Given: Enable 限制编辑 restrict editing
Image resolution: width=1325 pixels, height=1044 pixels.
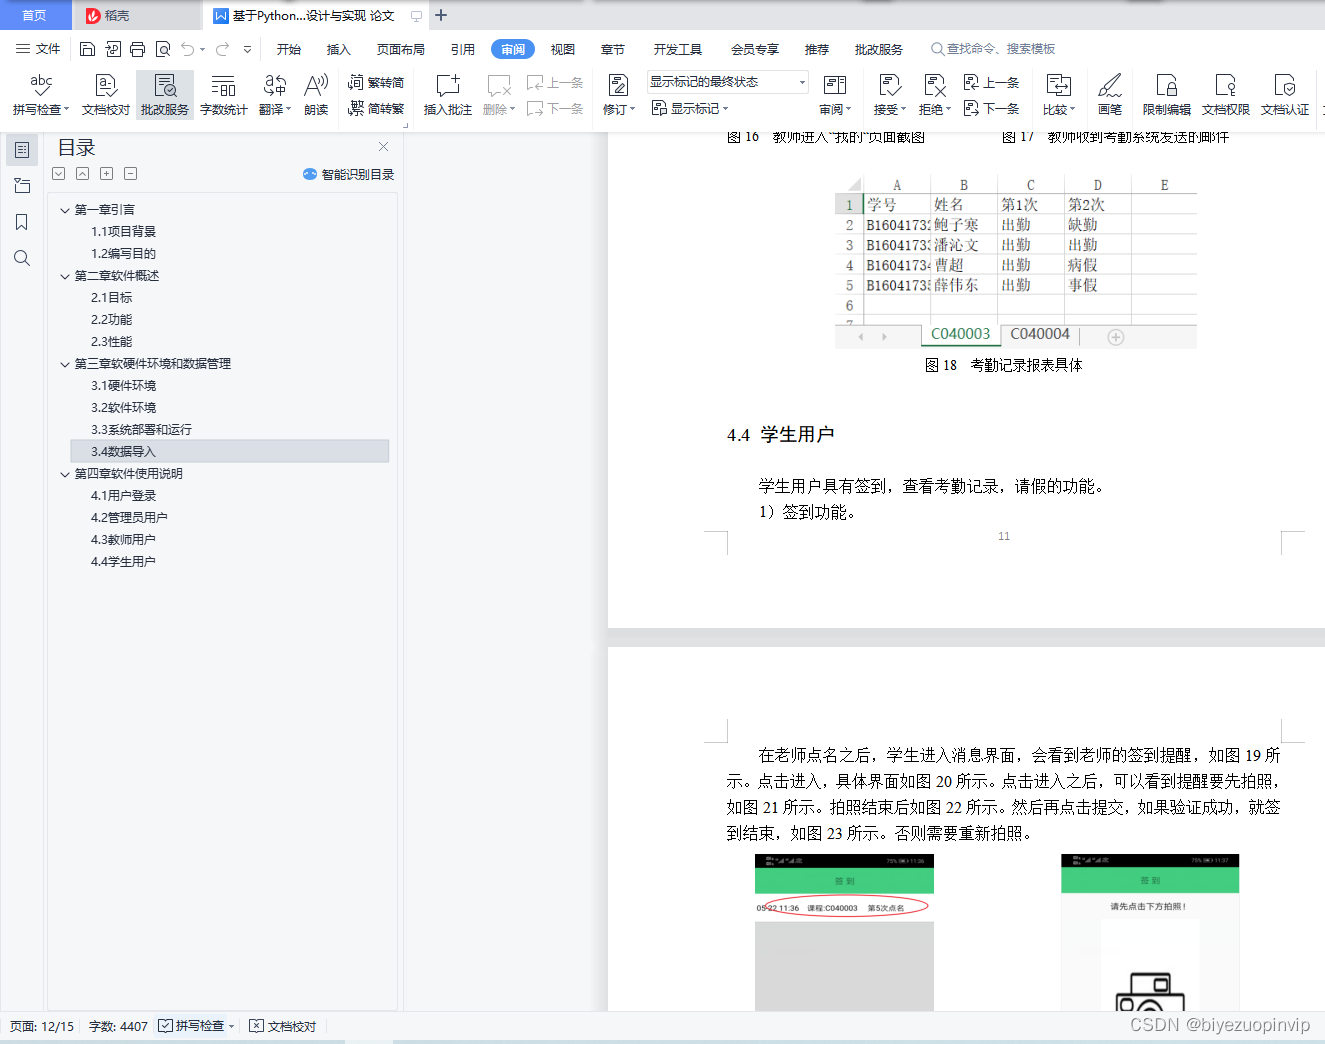Looking at the screenshot, I should click(x=1165, y=93).
